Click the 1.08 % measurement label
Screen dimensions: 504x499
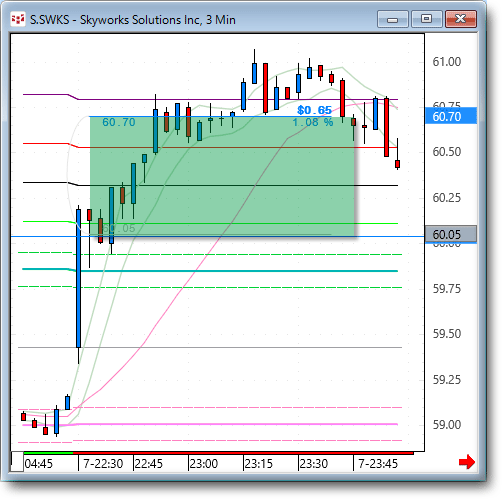coord(313,122)
